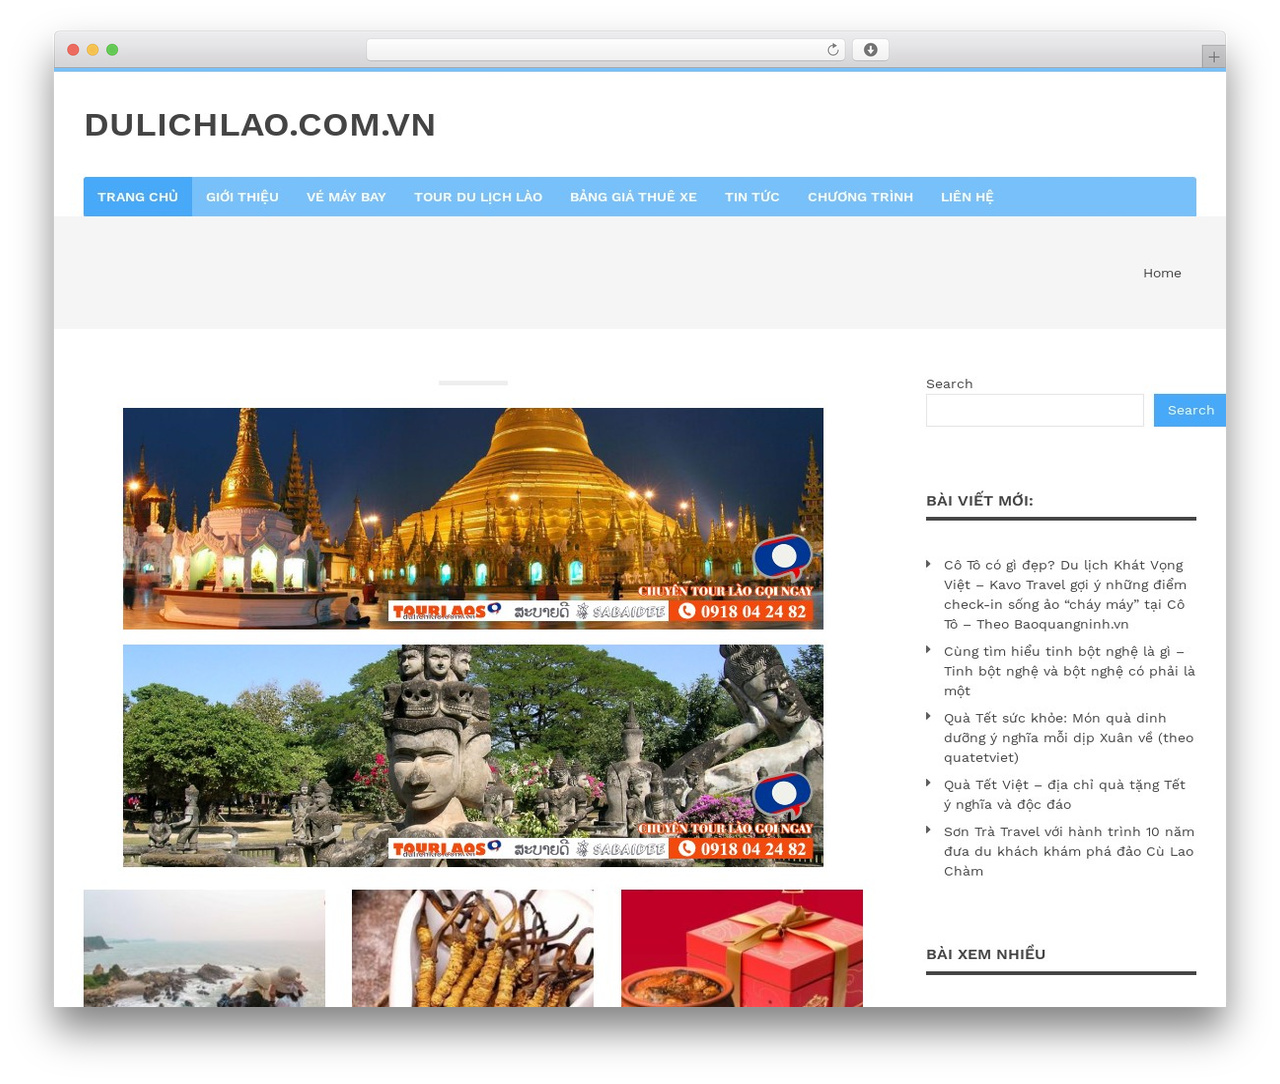Image resolution: width=1280 pixels, height=1084 pixels.
Task: Open CHƯƠNG TRÌNH menu item
Action: pos(860,197)
